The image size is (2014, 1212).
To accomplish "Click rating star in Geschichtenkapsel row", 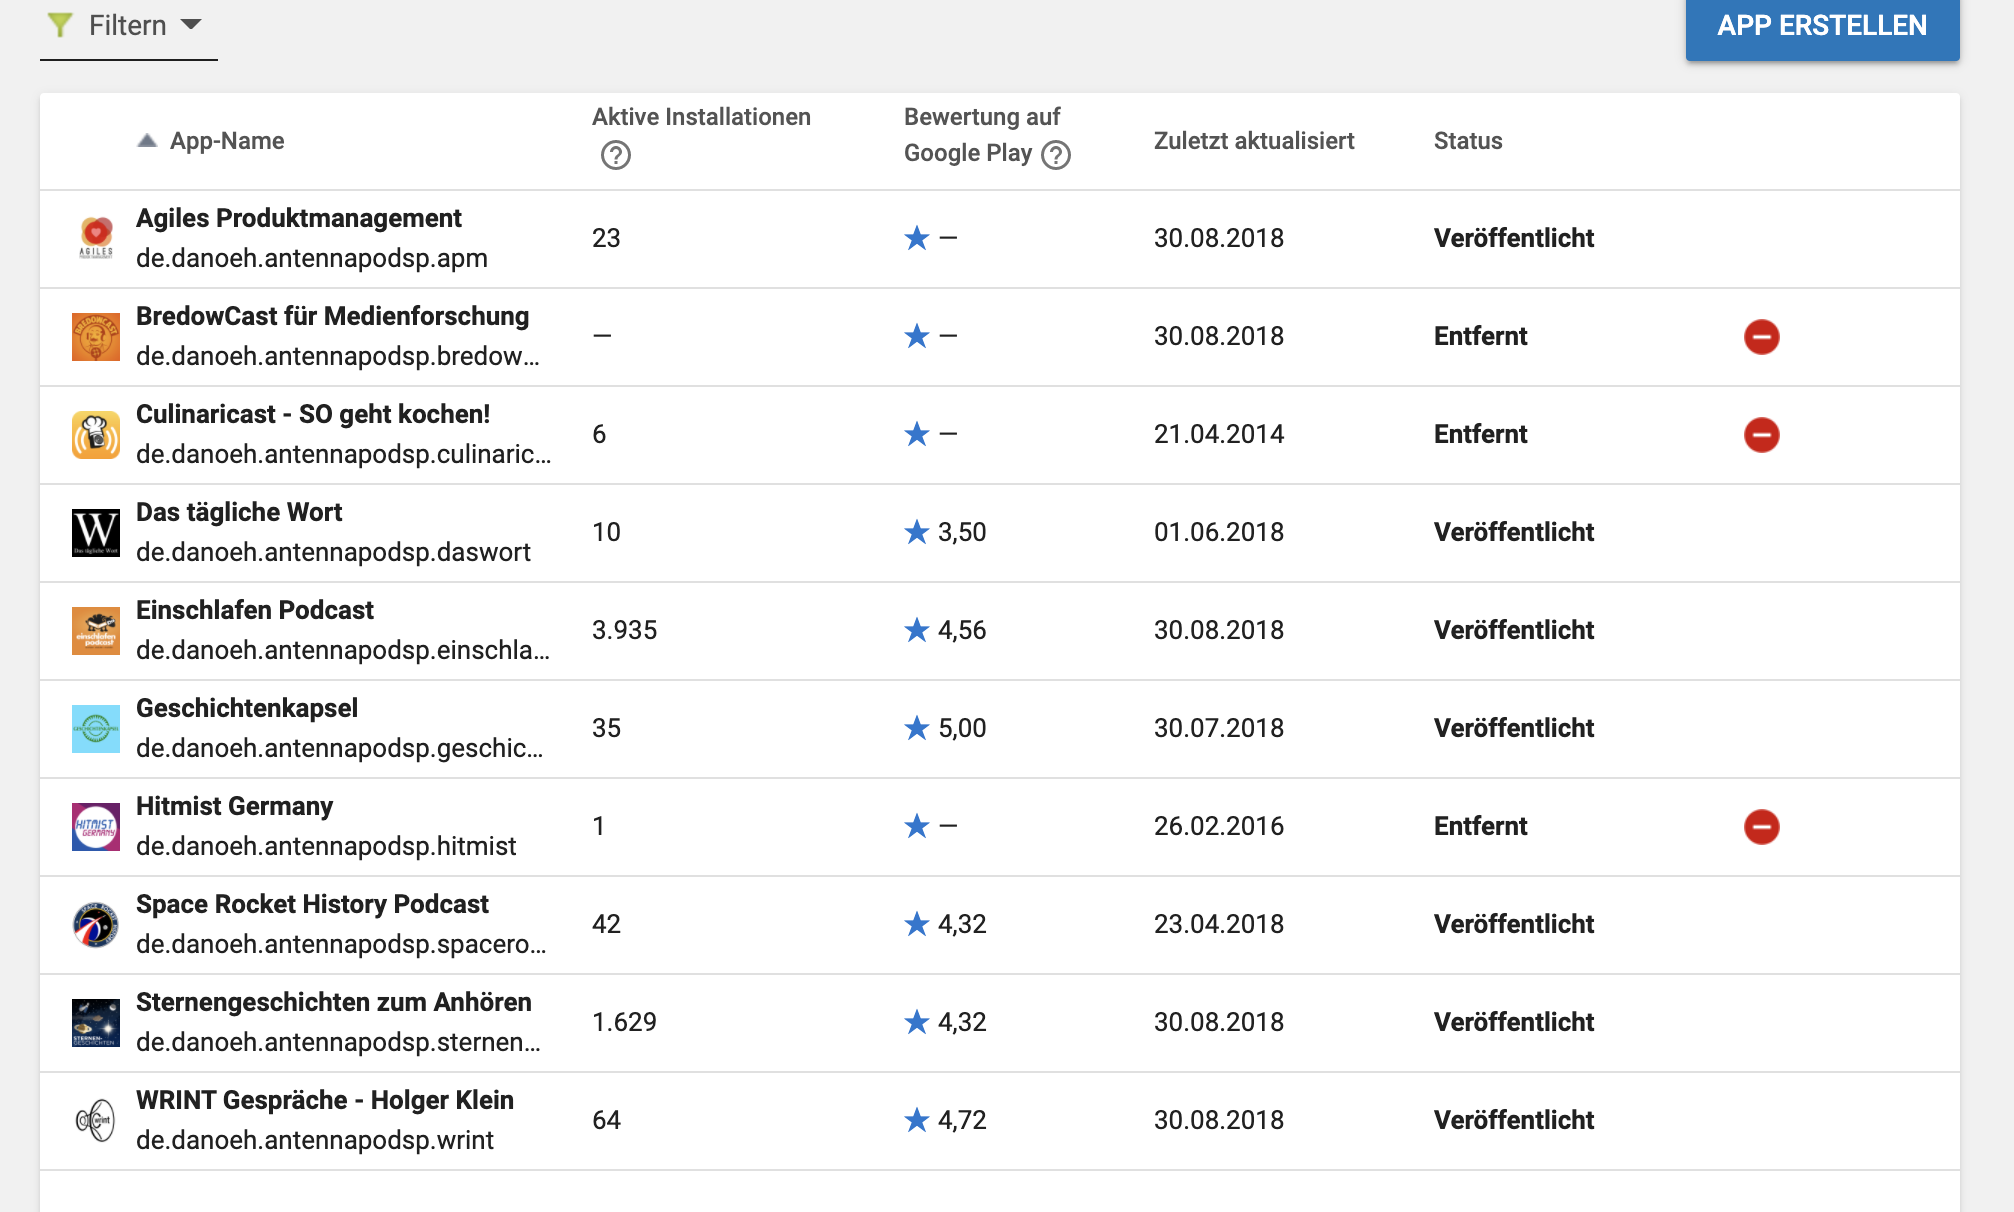I will tap(917, 727).
